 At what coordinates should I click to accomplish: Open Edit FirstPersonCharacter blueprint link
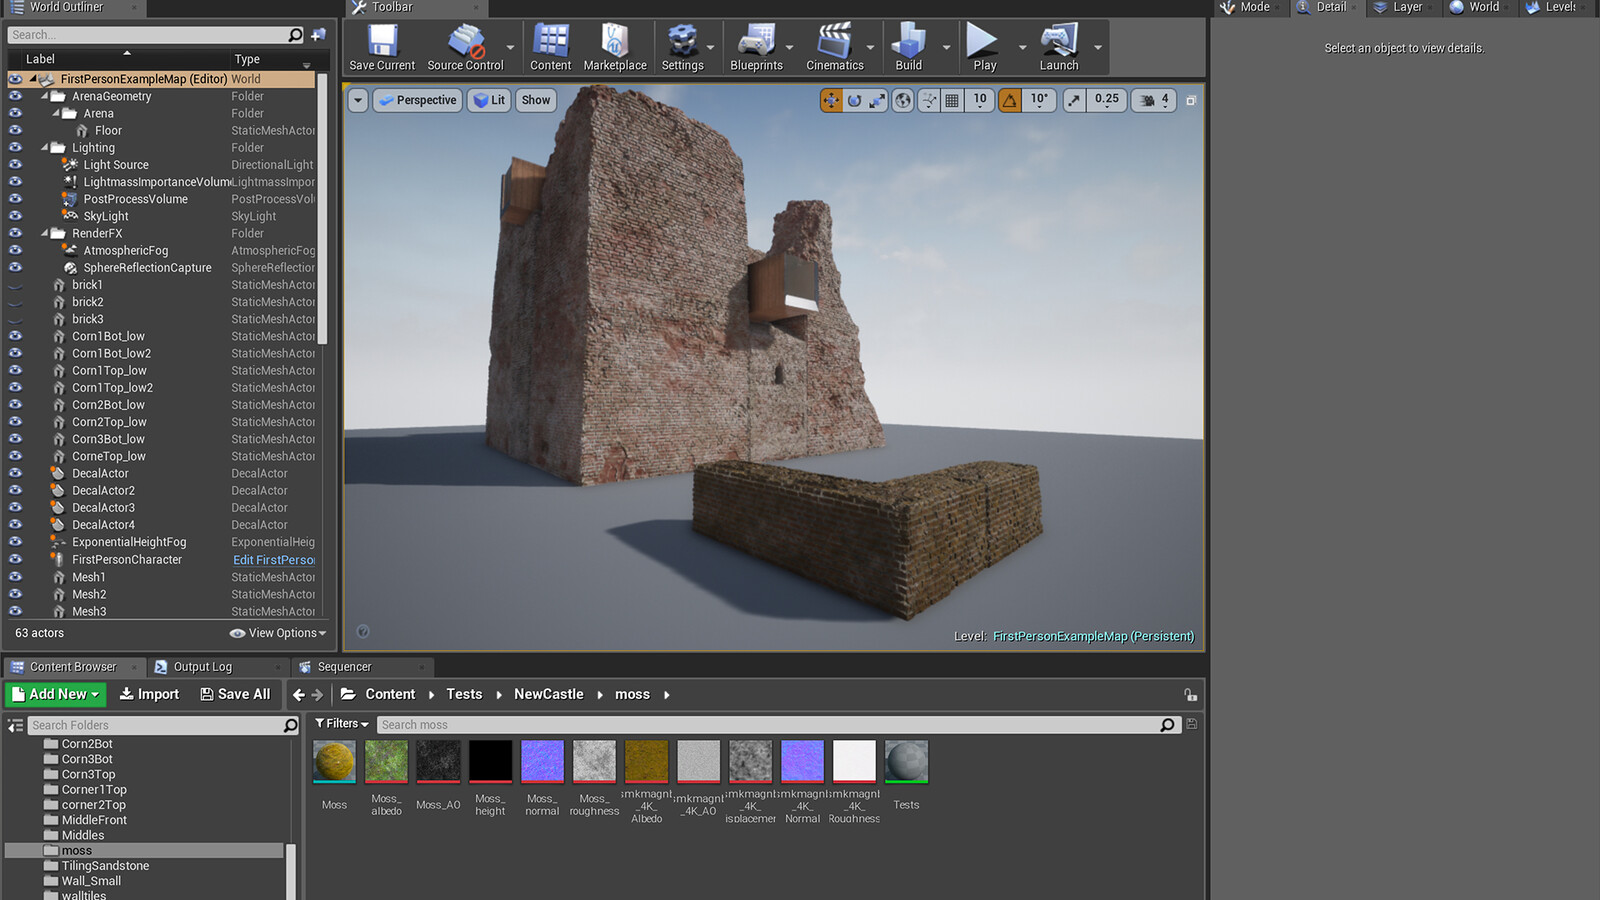pyautogui.click(x=273, y=560)
